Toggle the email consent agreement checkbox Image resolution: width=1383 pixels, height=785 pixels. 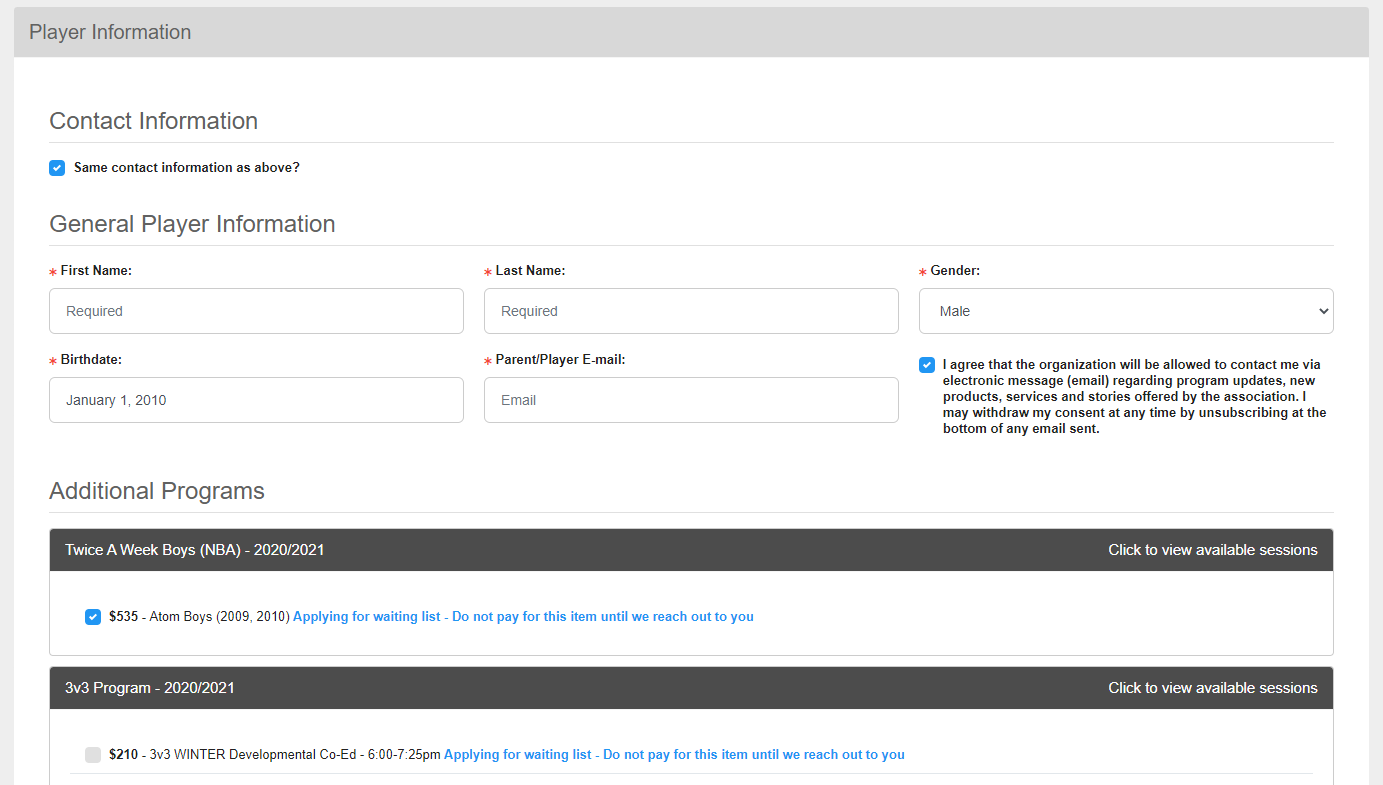(x=927, y=365)
